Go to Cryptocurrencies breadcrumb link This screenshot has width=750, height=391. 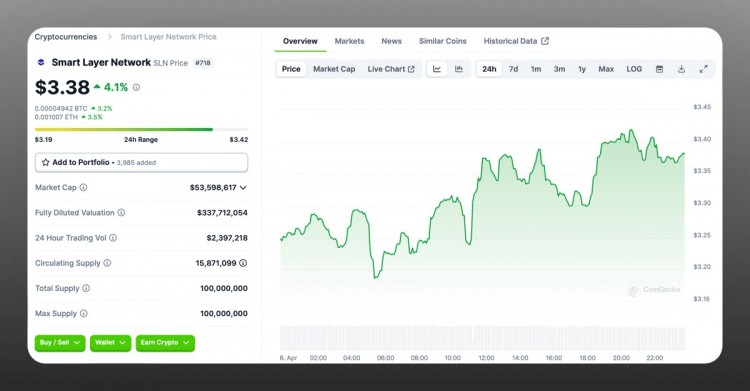pos(66,37)
